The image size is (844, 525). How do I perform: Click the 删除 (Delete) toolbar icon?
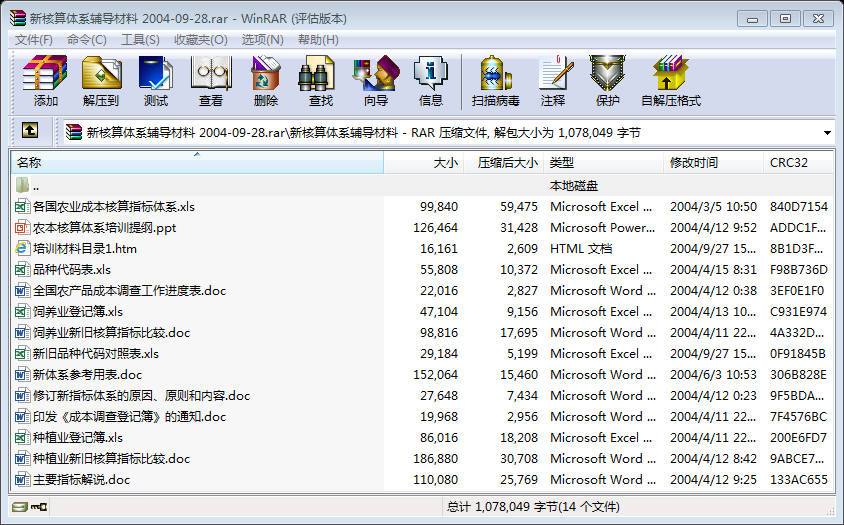tap(265, 73)
